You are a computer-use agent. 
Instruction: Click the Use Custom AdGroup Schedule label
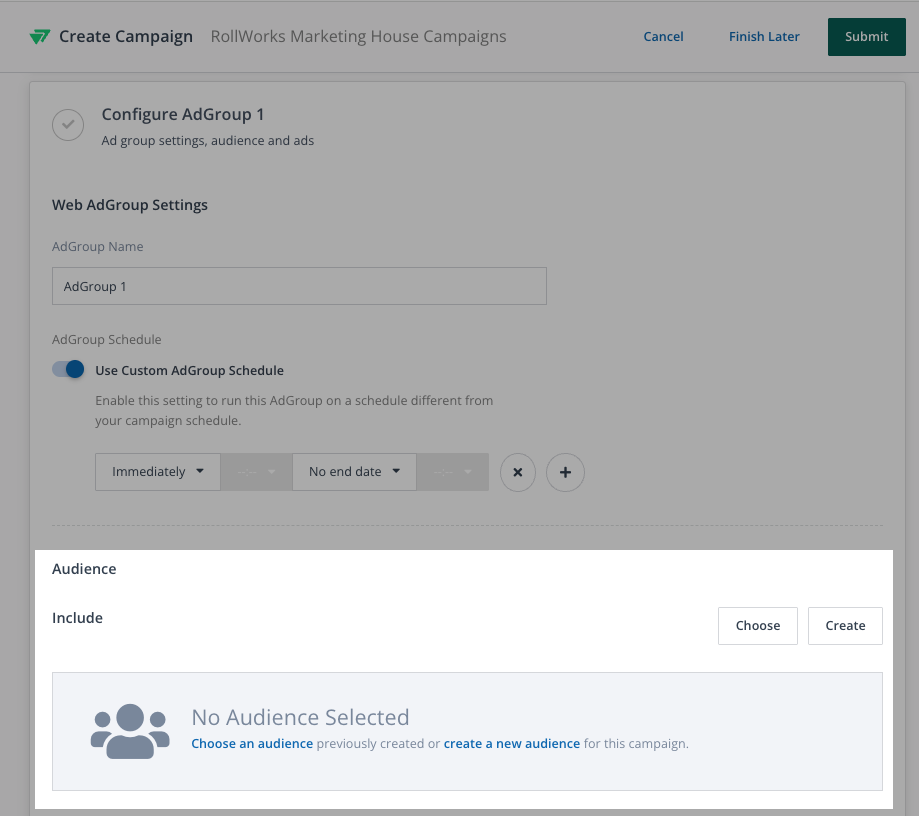point(189,370)
